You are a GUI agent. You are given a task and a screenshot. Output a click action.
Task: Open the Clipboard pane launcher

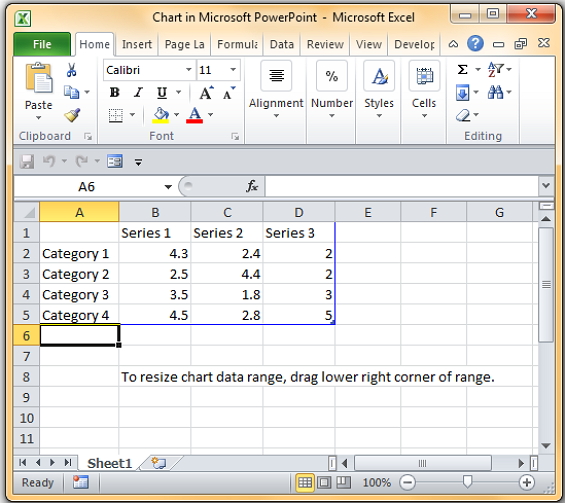coord(88,137)
